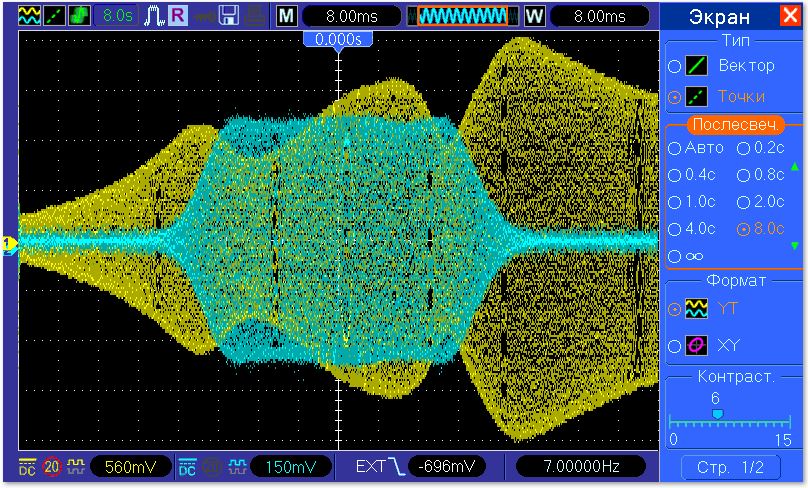Click the EXT trigger source label
The width and height of the screenshot is (808, 488).
(370, 467)
